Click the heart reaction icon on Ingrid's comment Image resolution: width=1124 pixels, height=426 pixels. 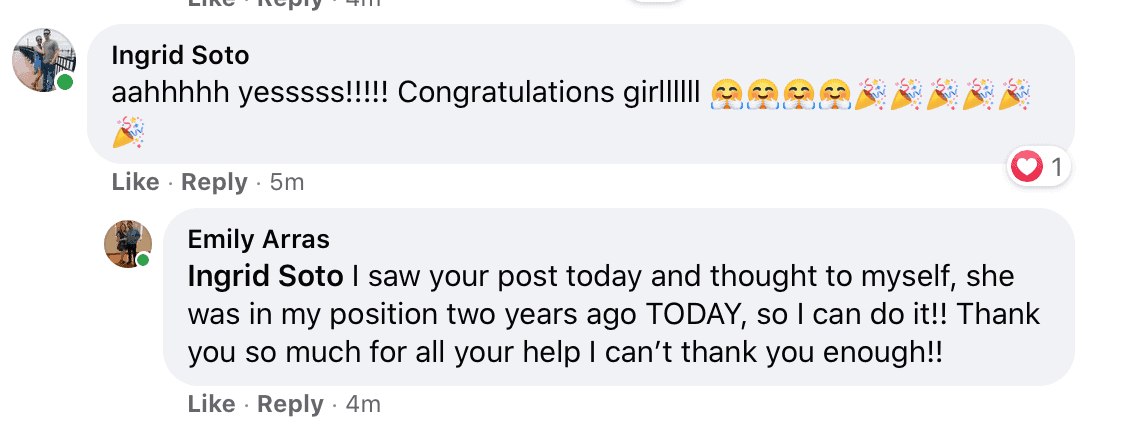(x=1027, y=167)
